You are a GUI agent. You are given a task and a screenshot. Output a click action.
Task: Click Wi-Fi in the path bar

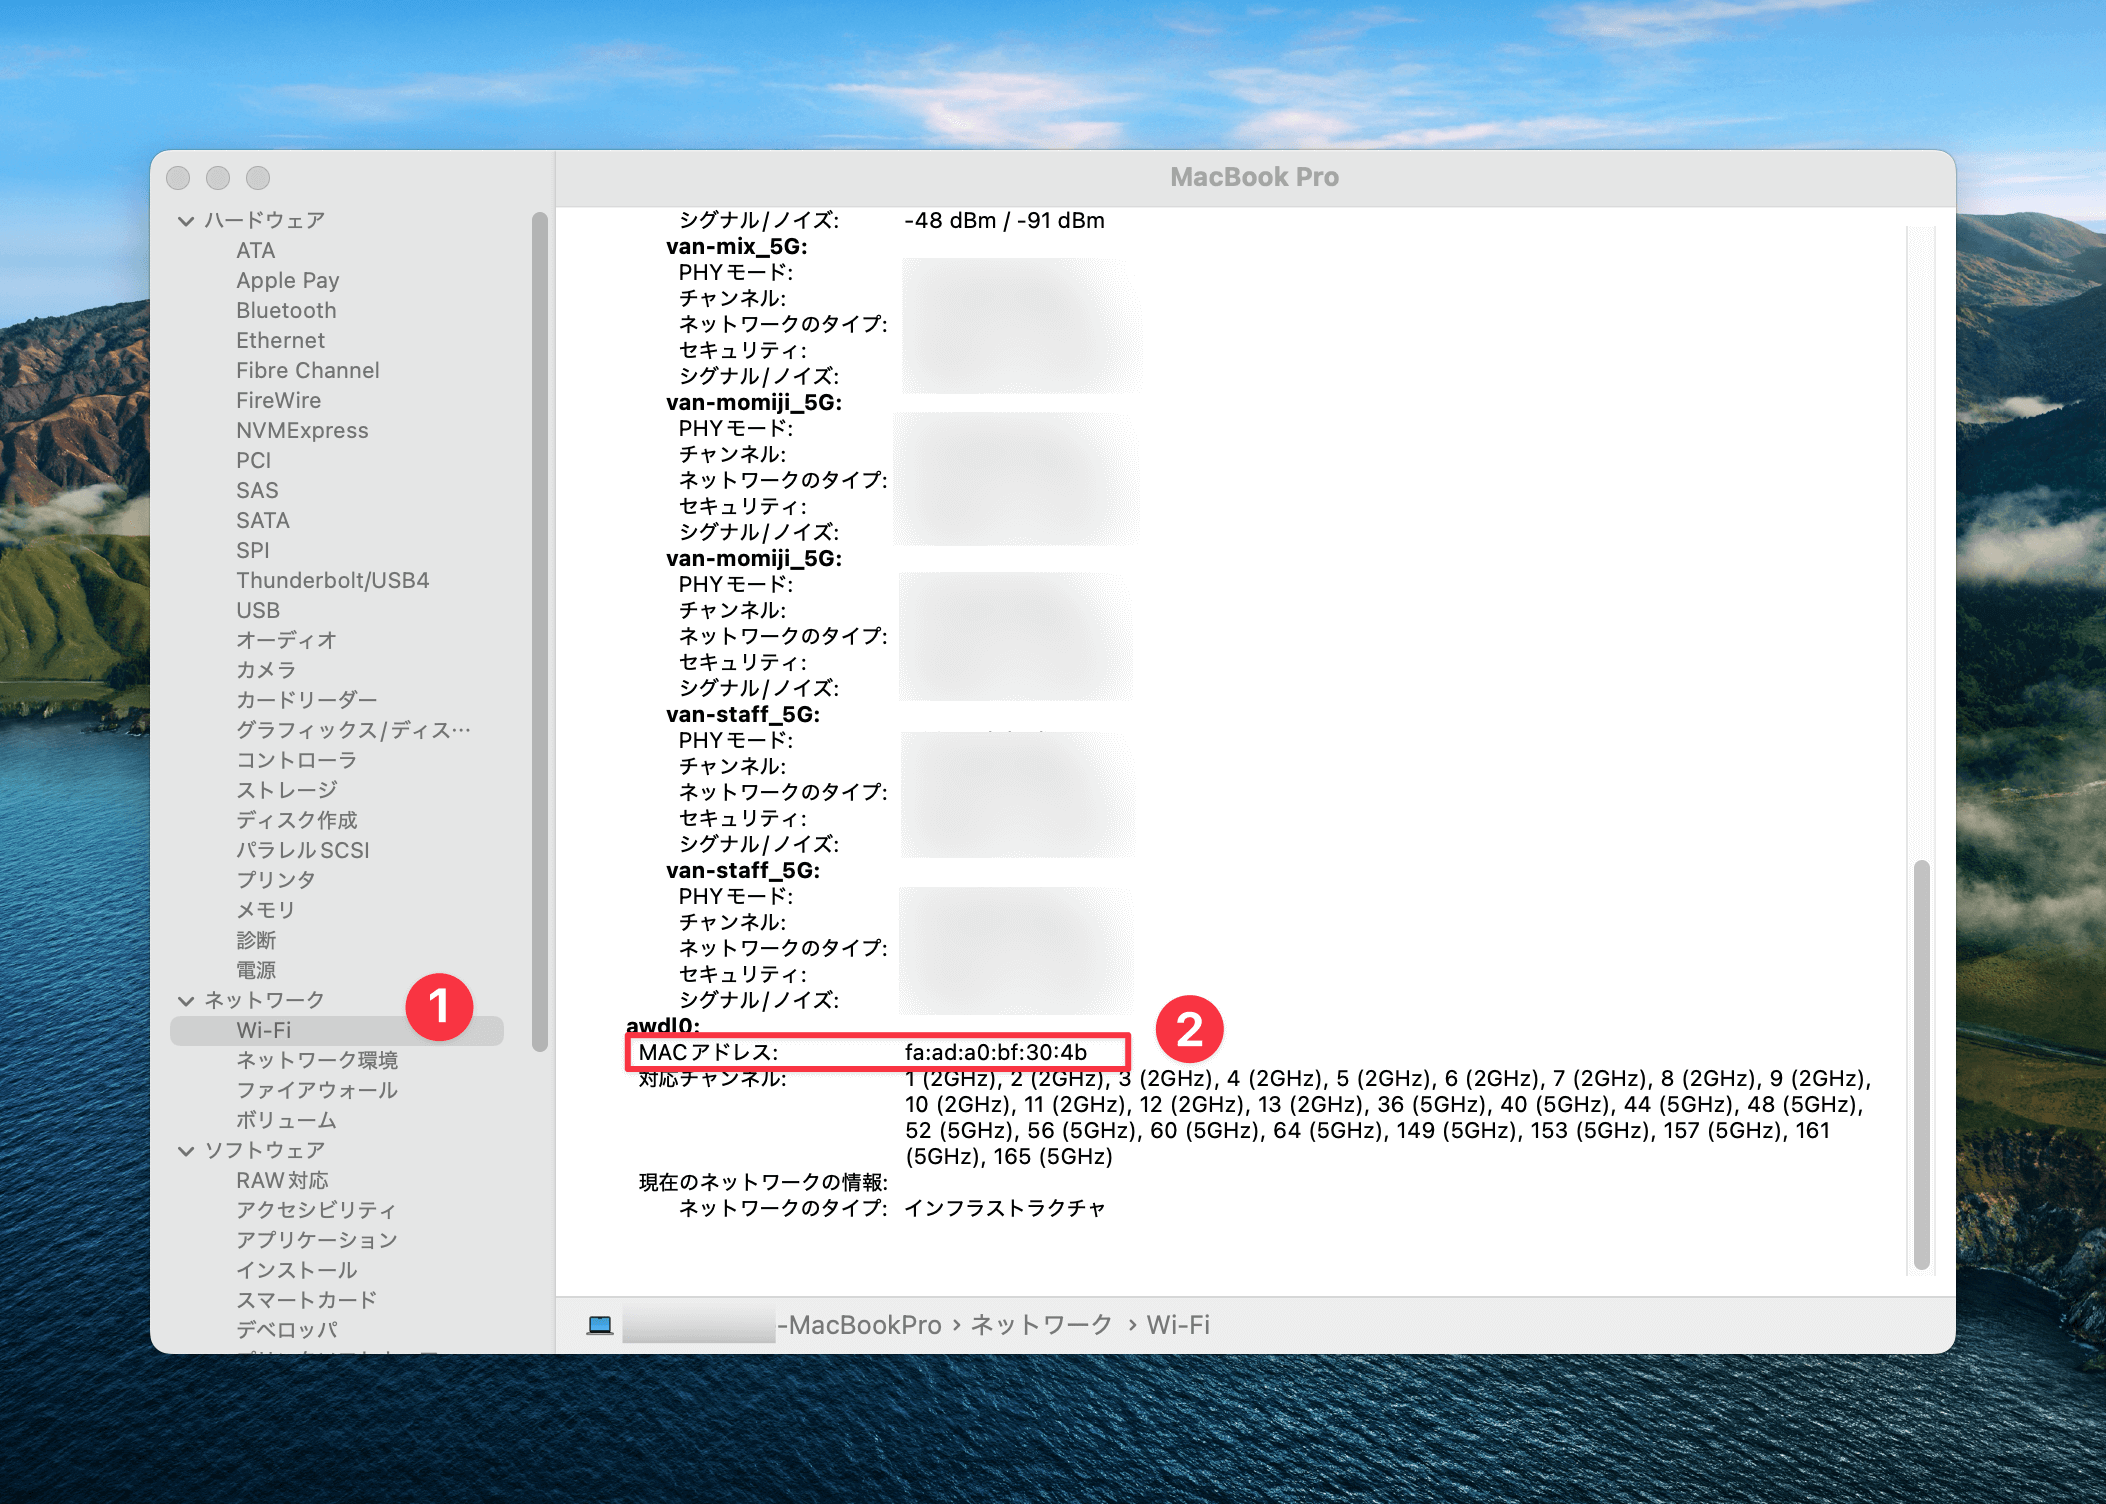coord(1178,1326)
